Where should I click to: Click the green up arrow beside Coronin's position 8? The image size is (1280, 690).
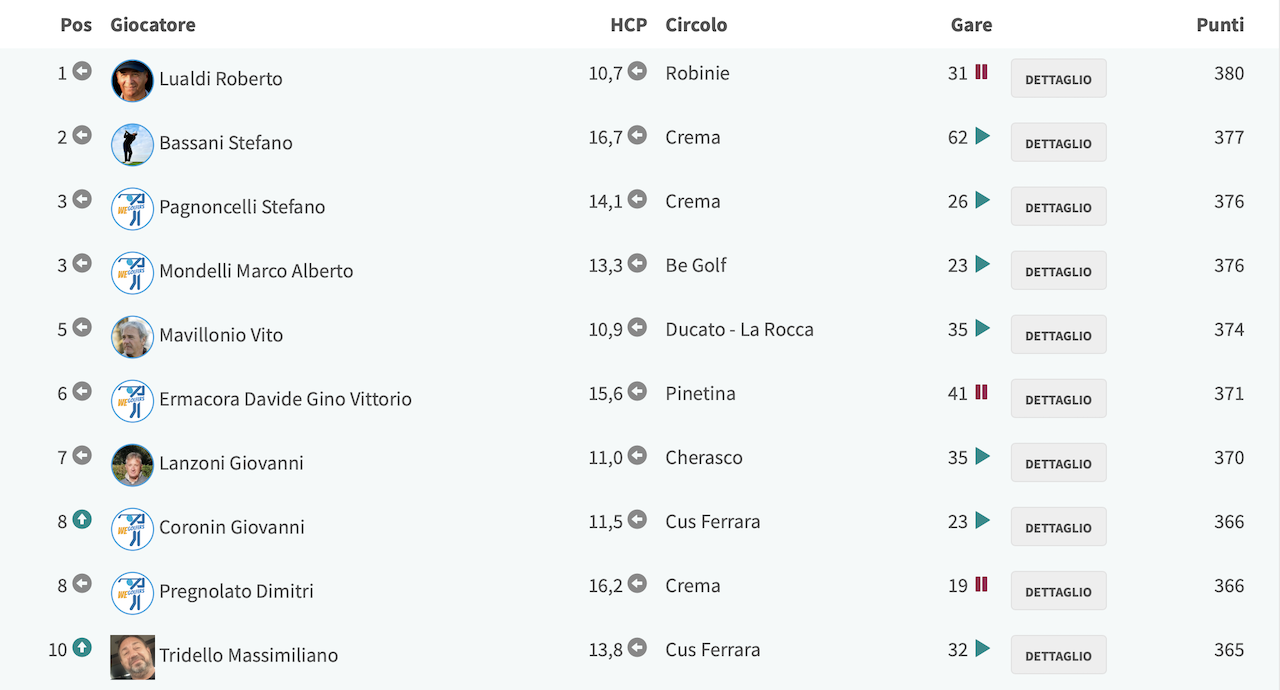82,520
